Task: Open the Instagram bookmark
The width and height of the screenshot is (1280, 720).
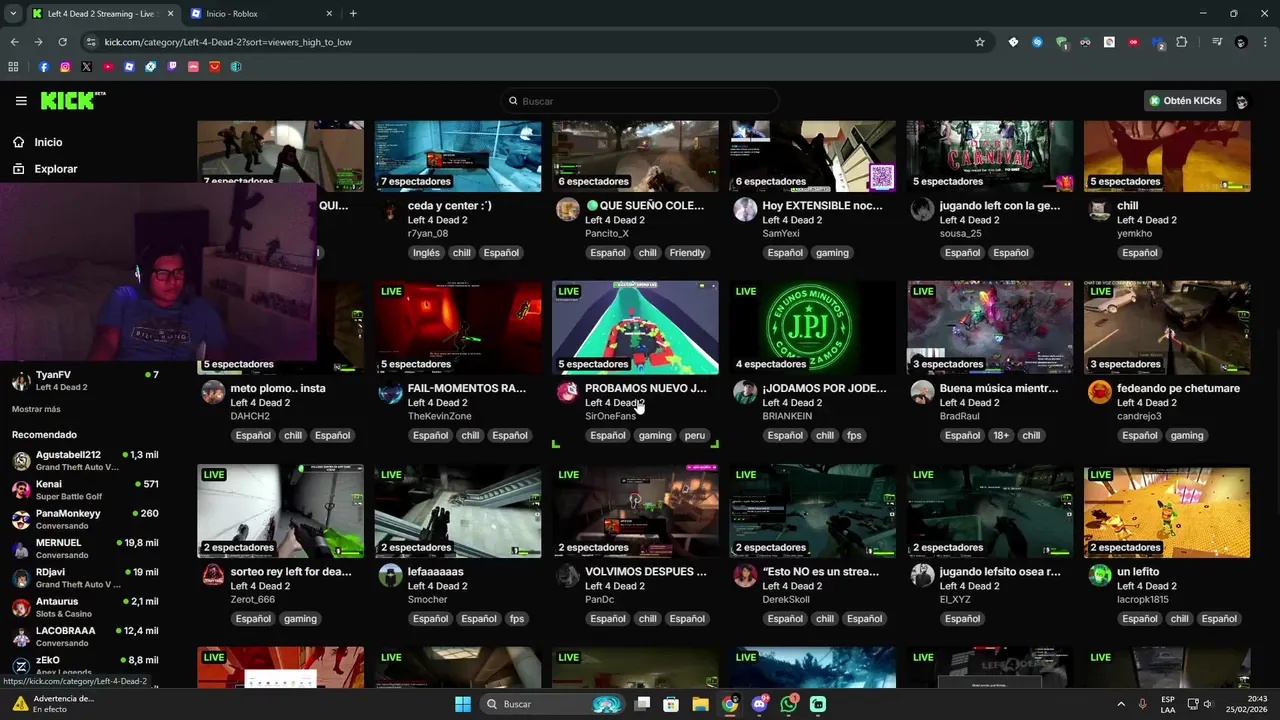Action: tap(65, 67)
